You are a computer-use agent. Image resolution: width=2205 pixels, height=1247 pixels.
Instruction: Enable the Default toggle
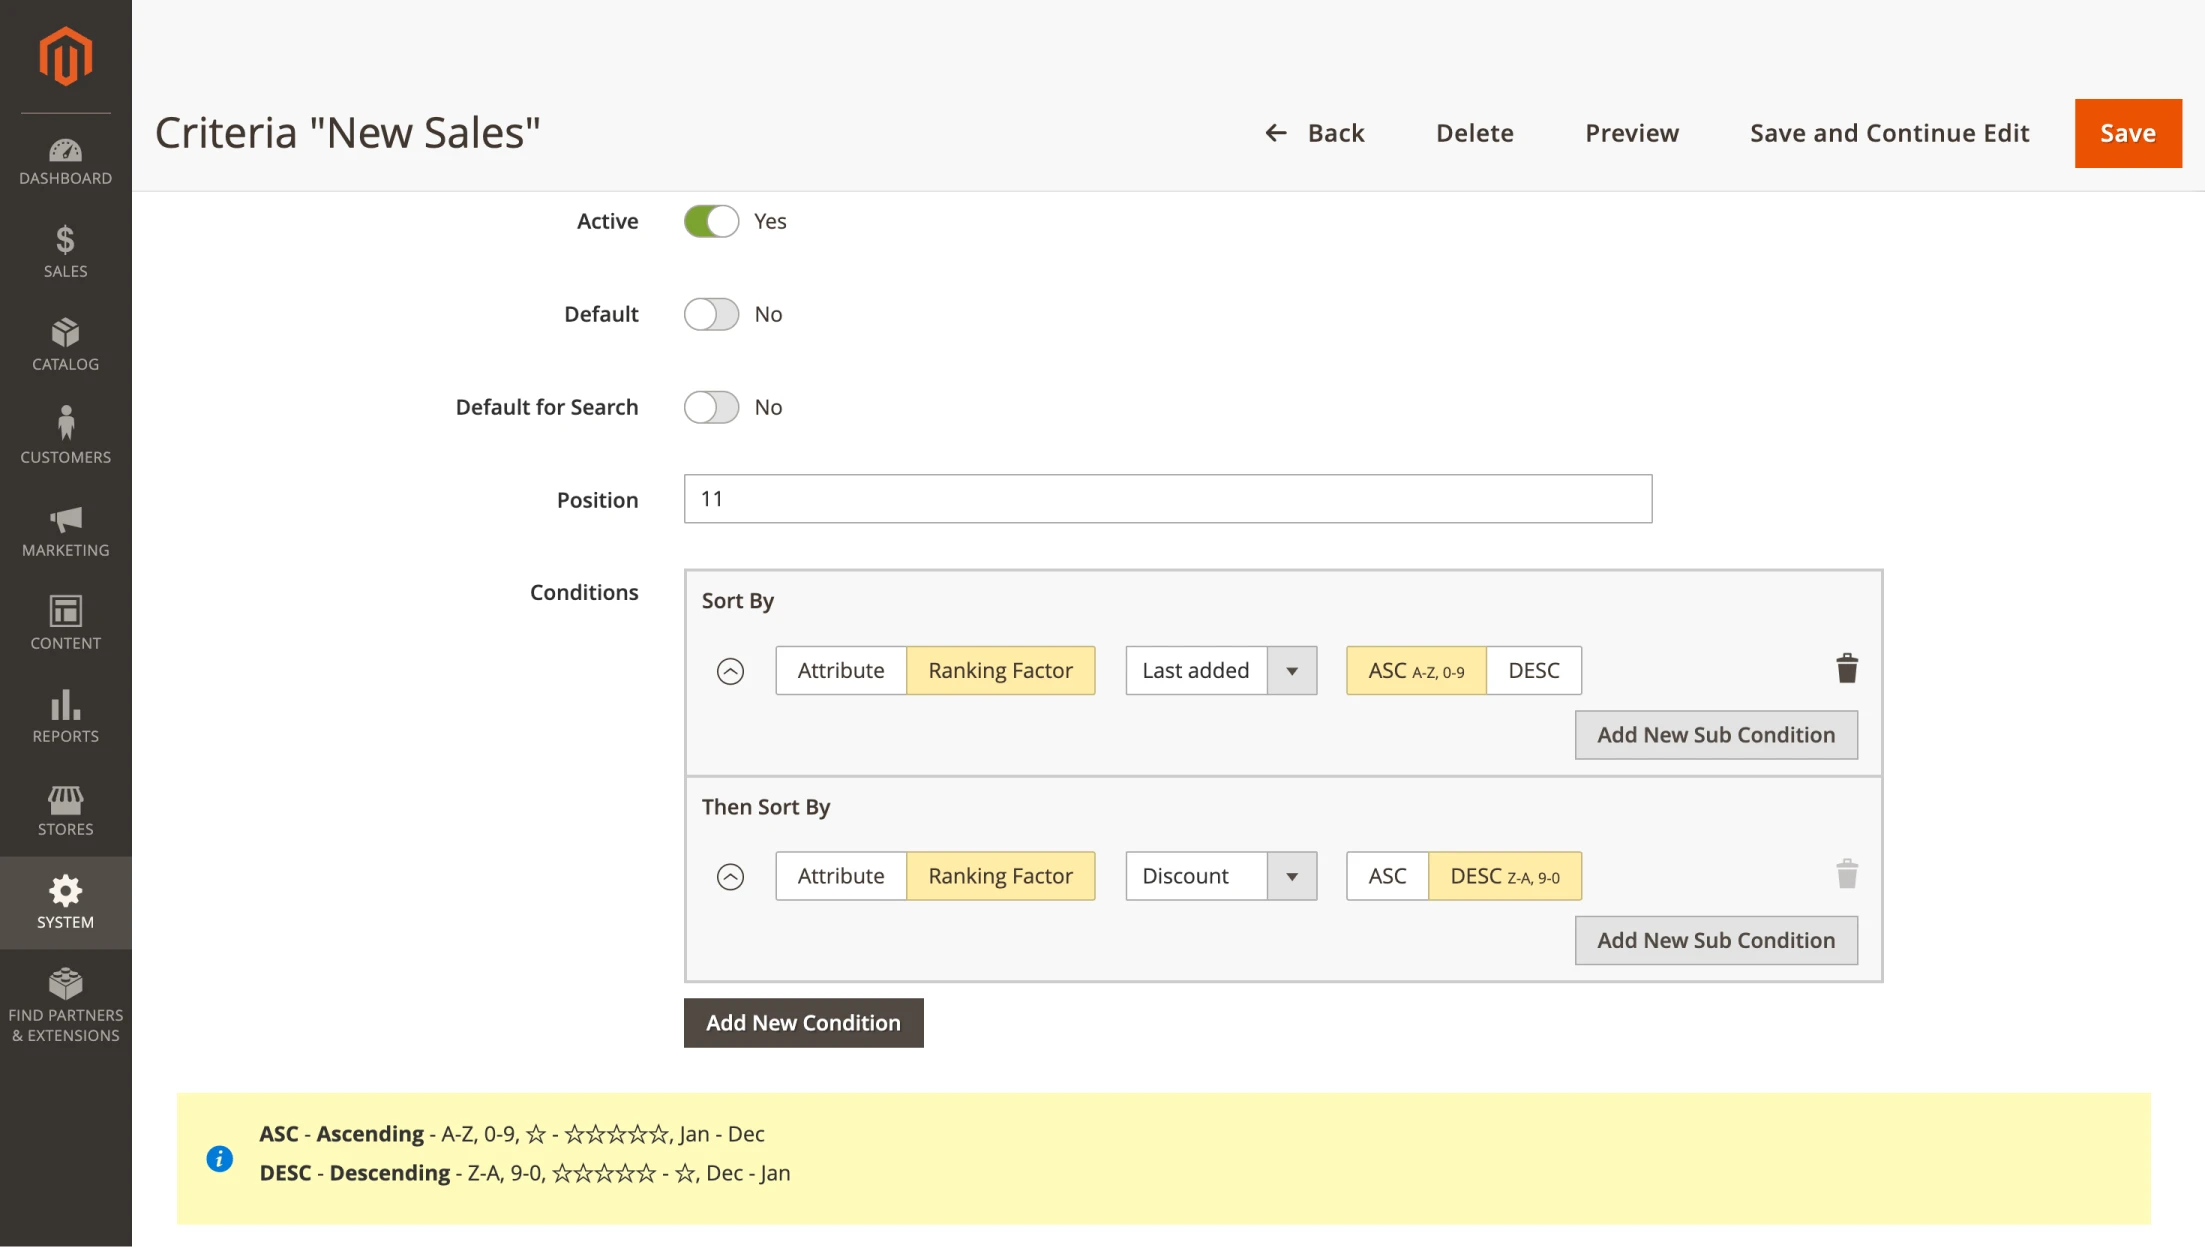[x=711, y=314]
